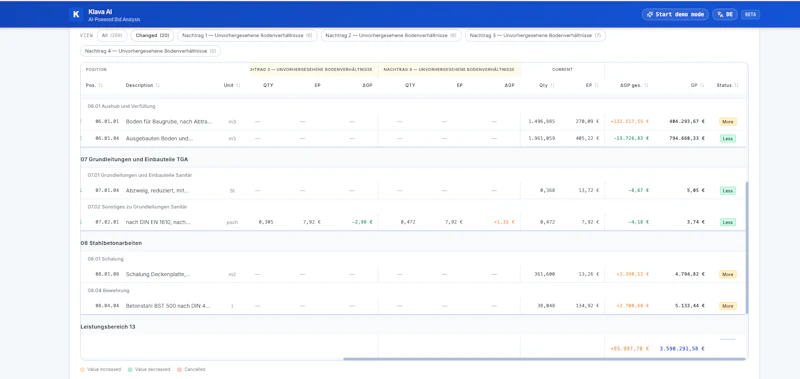This screenshot has width=800, height=379.
Task: Click the sort icon beside Unit
Action: tap(238, 85)
